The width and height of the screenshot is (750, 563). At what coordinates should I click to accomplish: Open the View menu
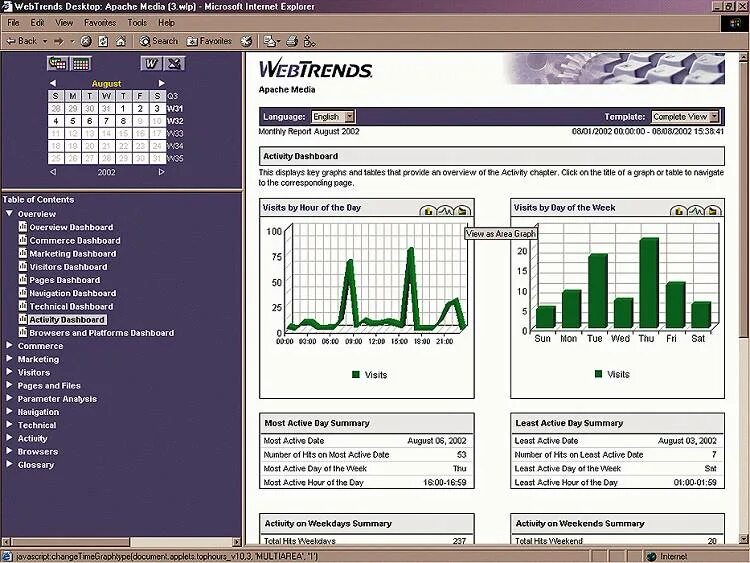click(64, 23)
